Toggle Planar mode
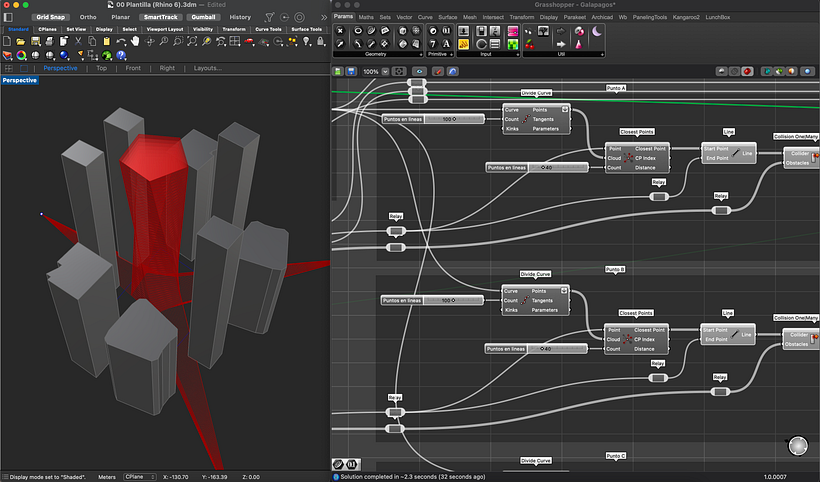 click(120, 17)
